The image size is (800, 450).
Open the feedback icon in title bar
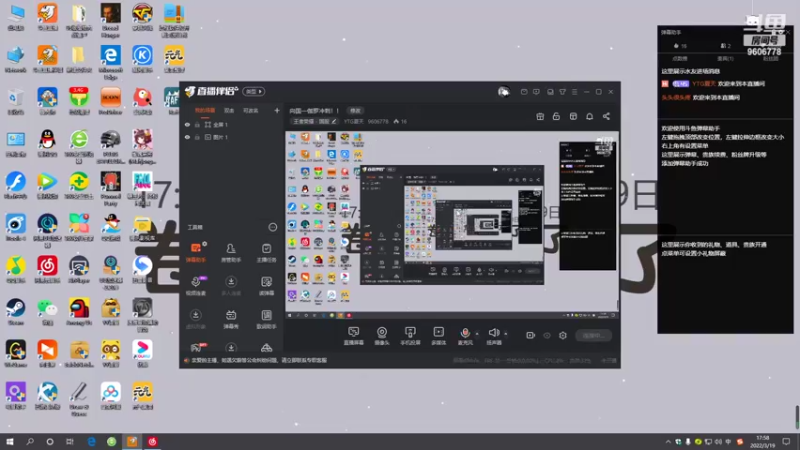pyautogui.click(x=536, y=92)
